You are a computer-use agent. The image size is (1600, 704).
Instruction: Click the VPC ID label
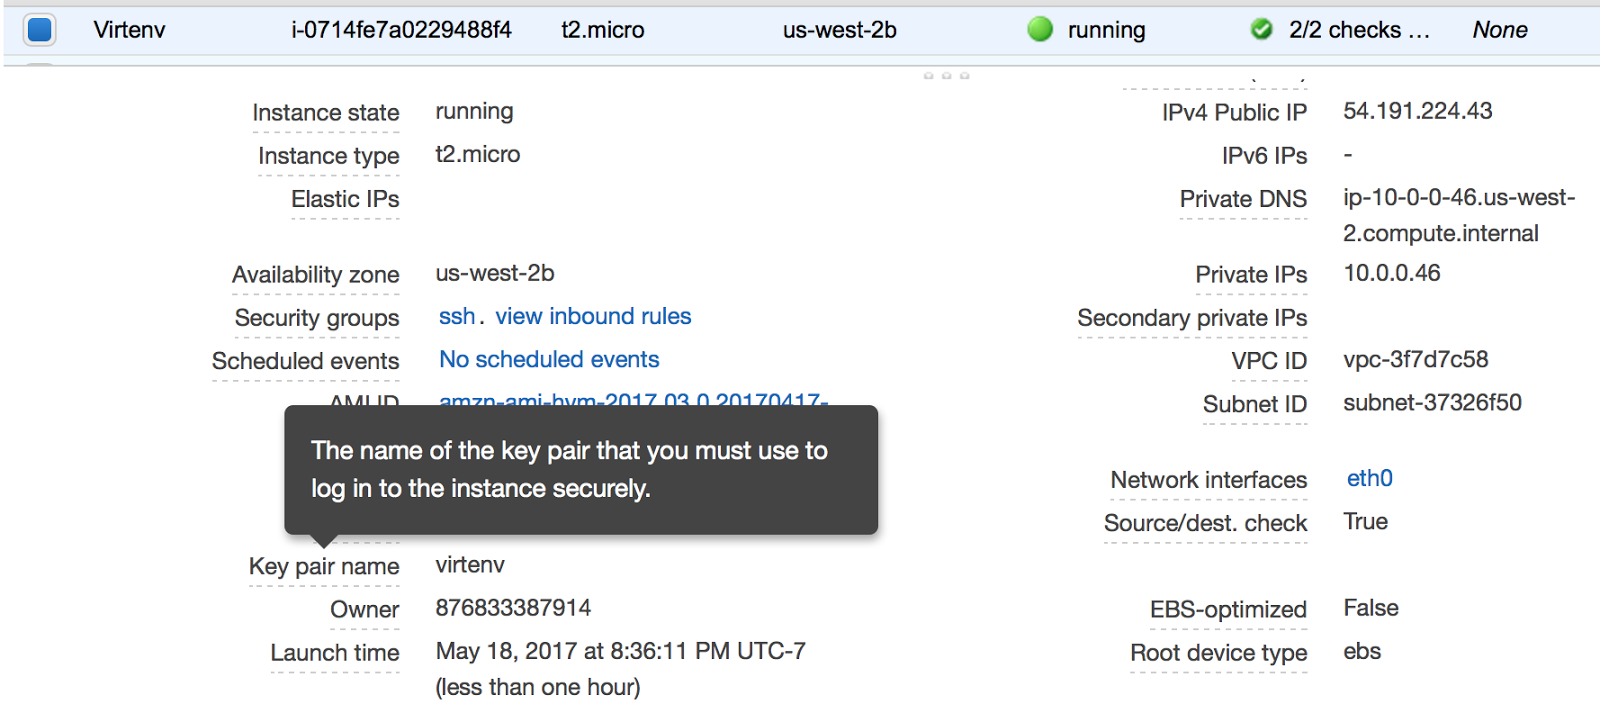(1268, 361)
